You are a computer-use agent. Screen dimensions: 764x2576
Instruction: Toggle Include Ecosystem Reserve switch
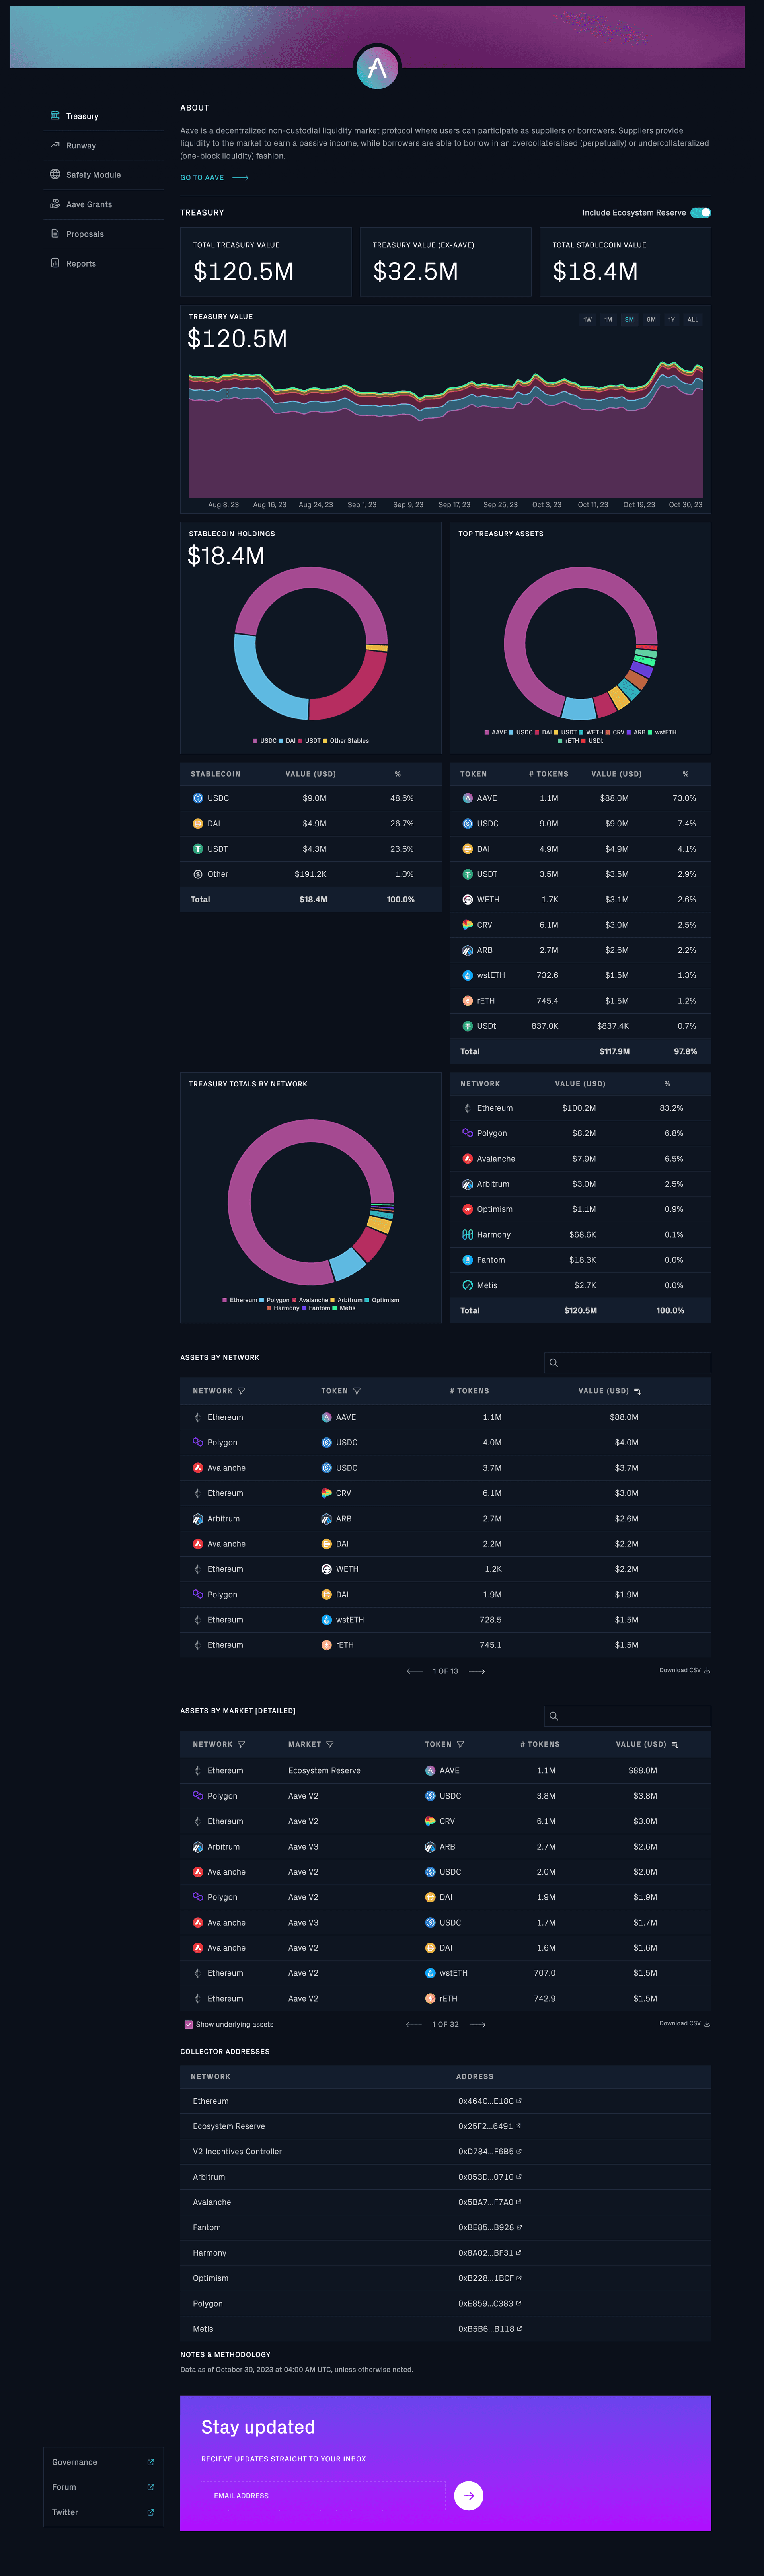[x=701, y=212]
